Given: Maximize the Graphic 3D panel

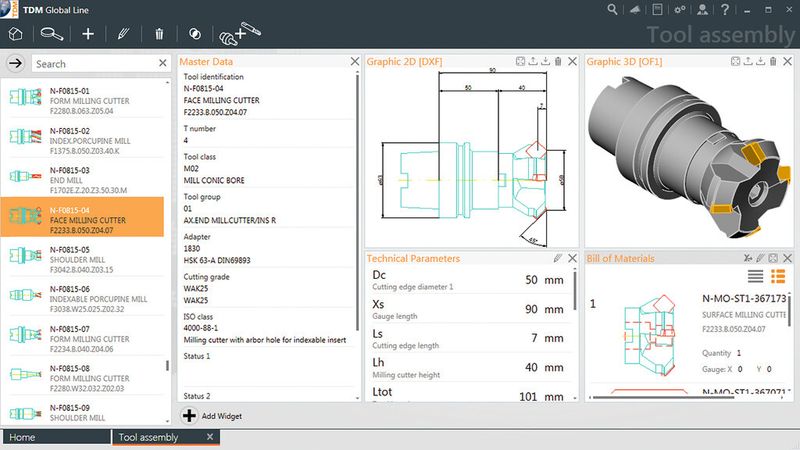Looking at the screenshot, I should point(735,61).
